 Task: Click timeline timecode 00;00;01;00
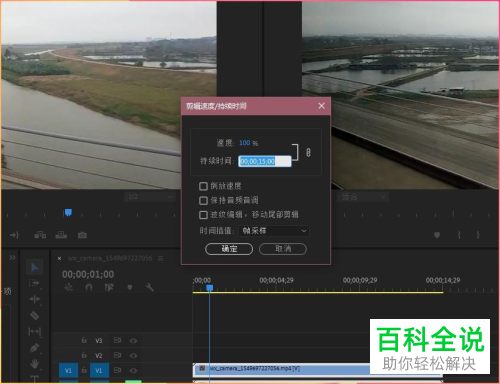click(88, 274)
